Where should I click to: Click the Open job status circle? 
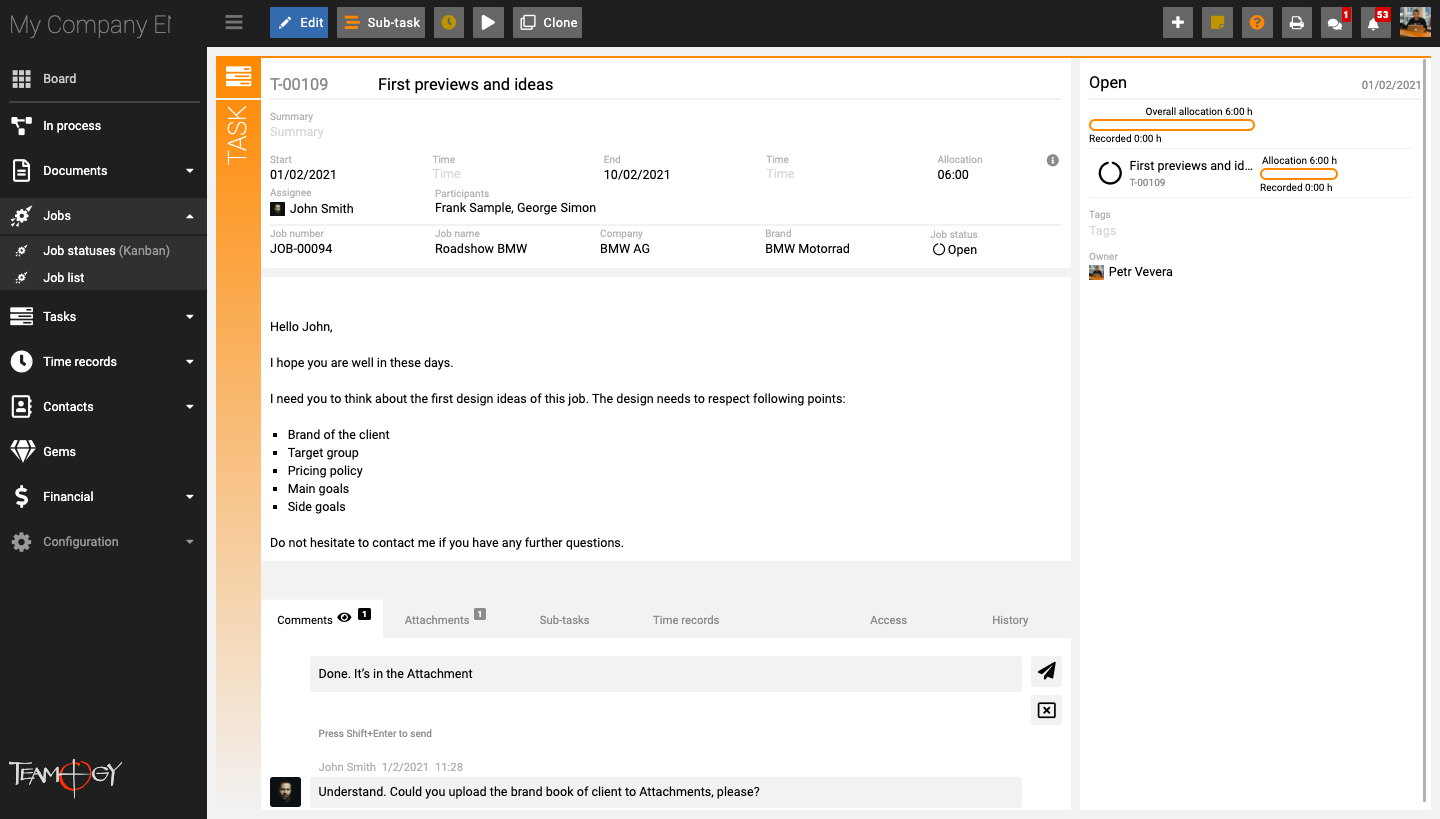[x=939, y=250]
